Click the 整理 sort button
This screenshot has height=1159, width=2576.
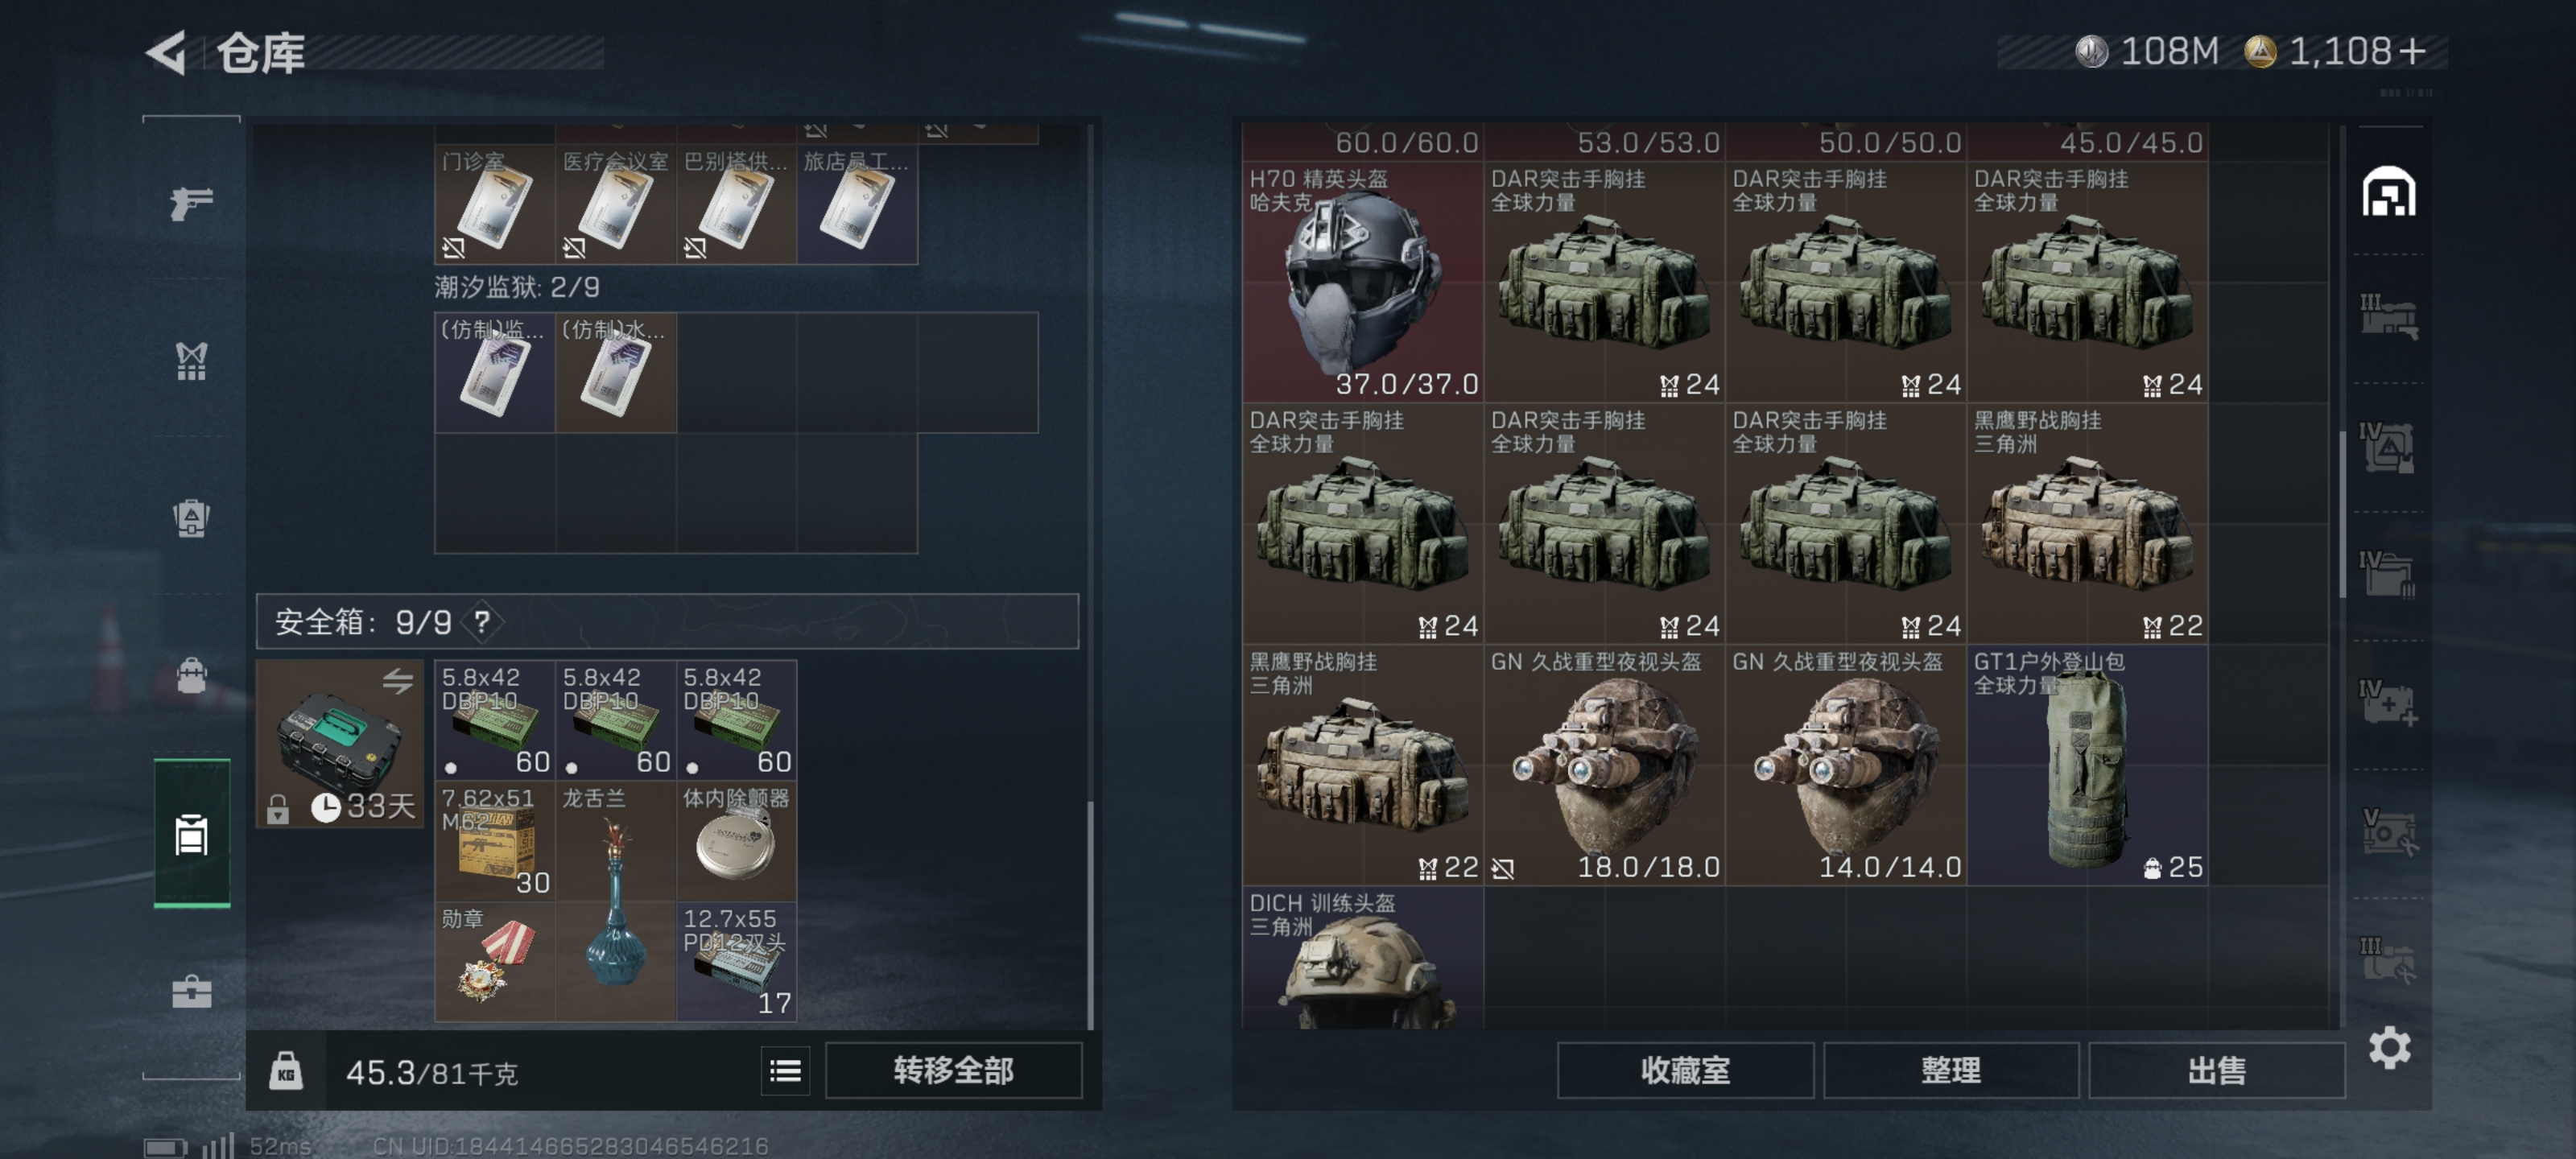click(x=1950, y=1071)
